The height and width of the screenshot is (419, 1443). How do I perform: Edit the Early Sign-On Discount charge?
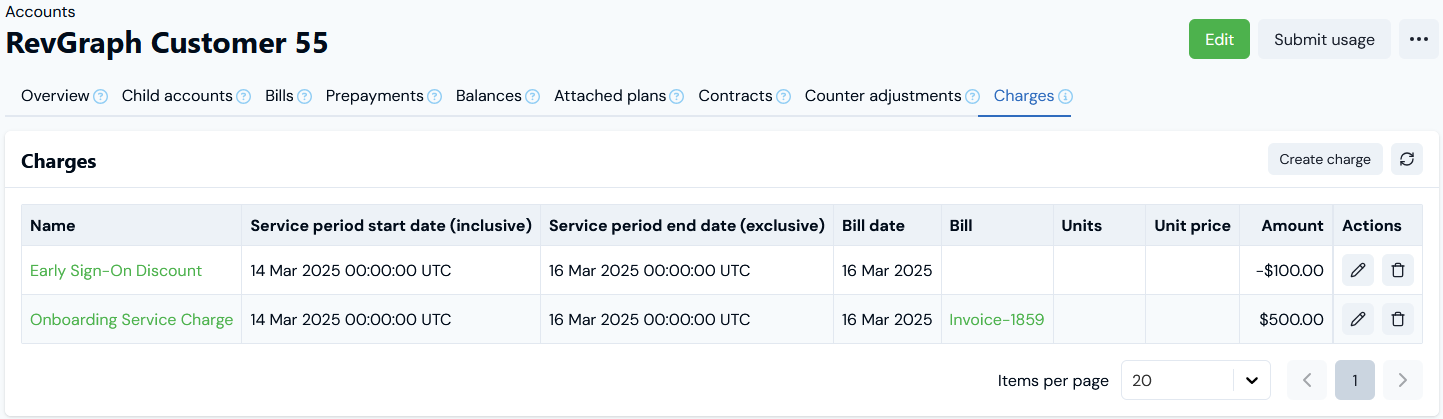pyautogui.click(x=1357, y=270)
